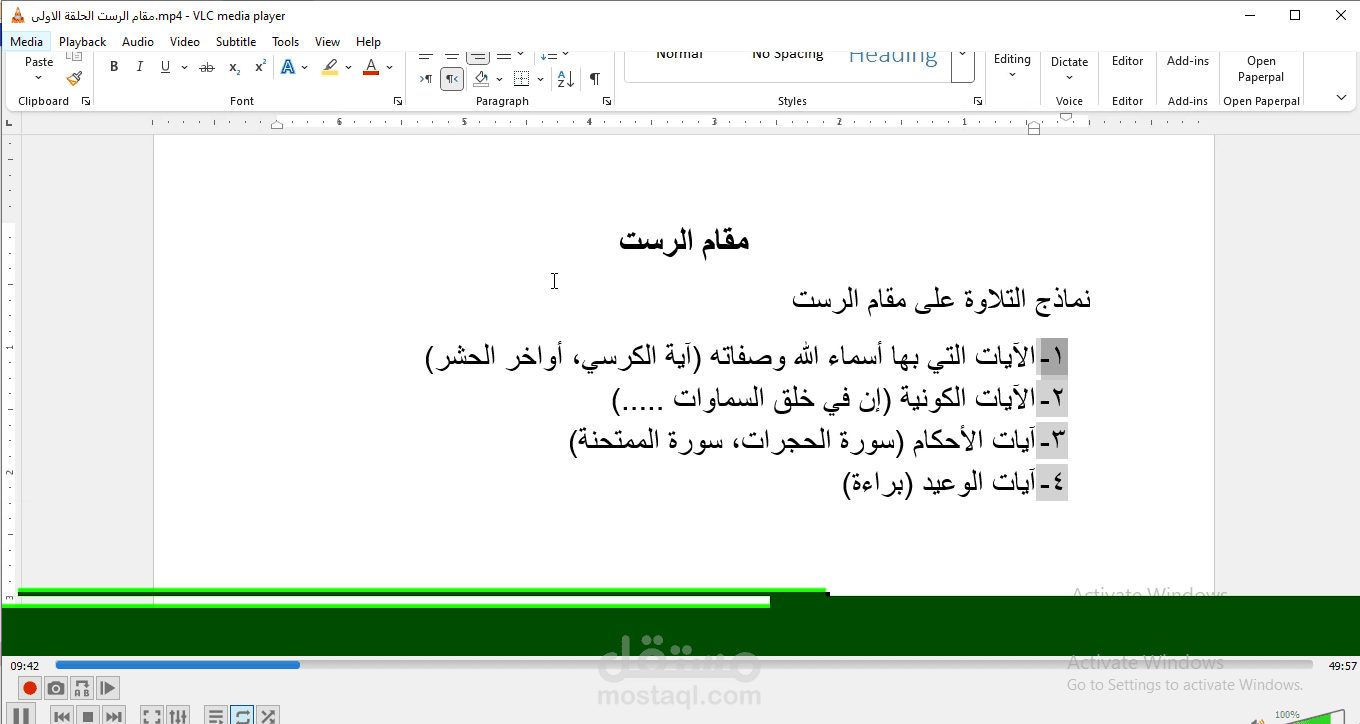1360x724 pixels.
Task: Toggle A-B loop between points
Action: click(82, 688)
